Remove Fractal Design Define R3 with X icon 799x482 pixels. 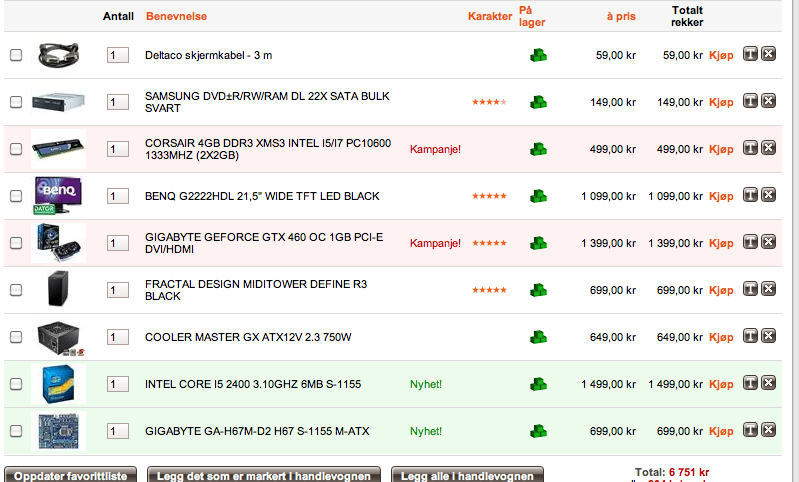coord(768,289)
